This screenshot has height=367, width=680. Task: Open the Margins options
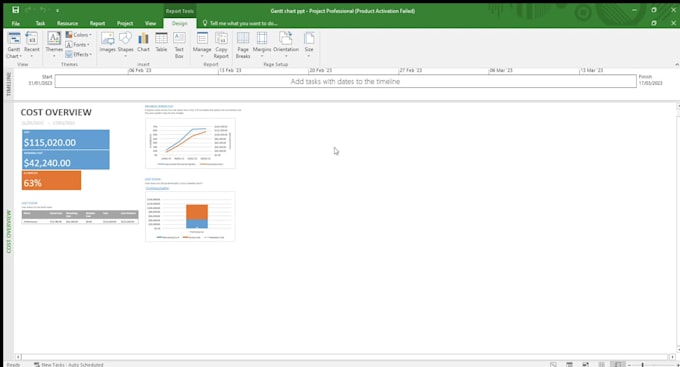click(x=262, y=45)
